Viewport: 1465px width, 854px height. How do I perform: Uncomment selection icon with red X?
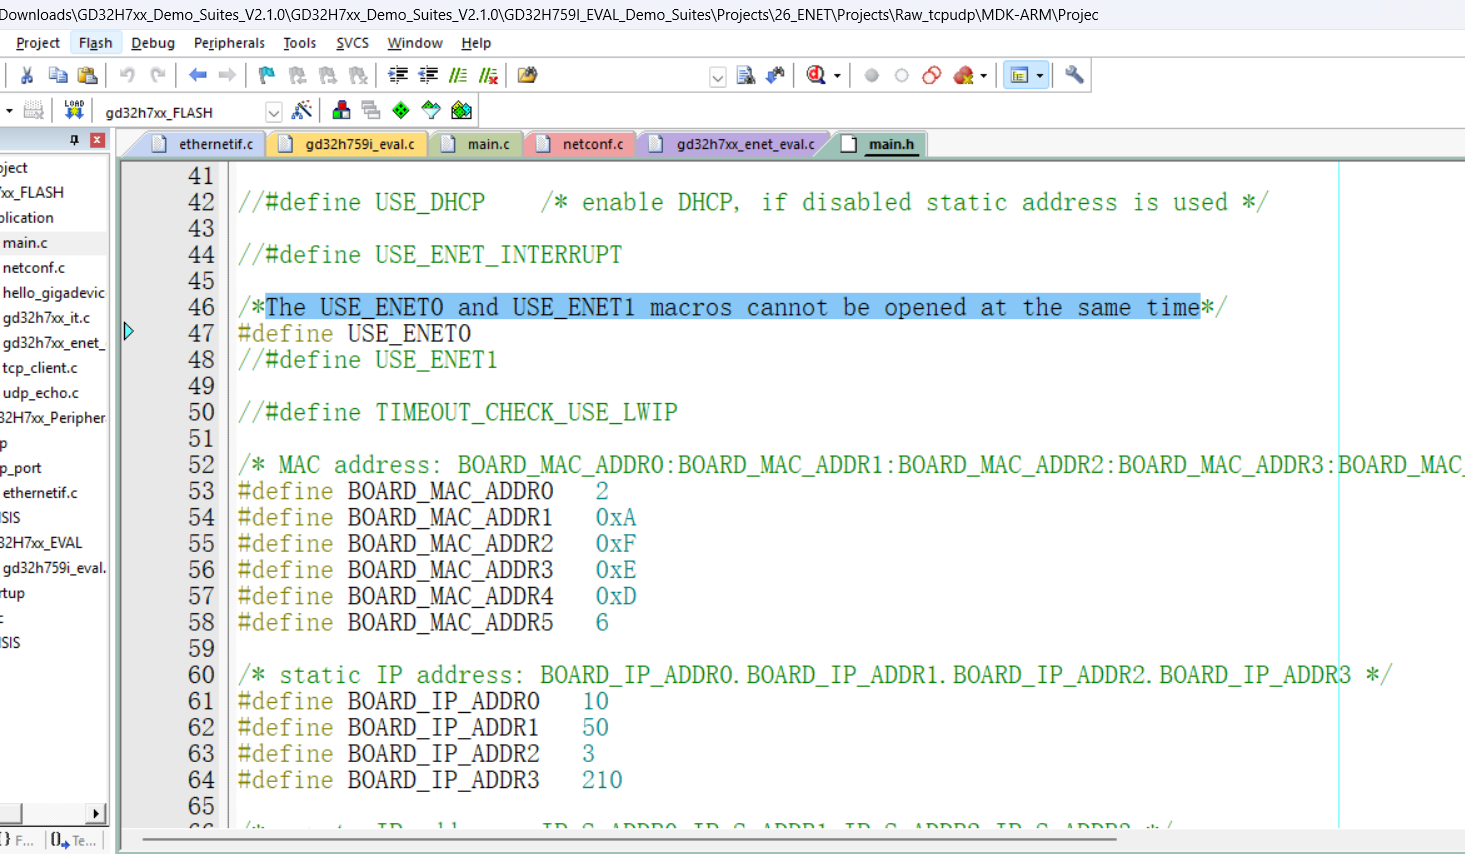pyautogui.click(x=488, y=75)
